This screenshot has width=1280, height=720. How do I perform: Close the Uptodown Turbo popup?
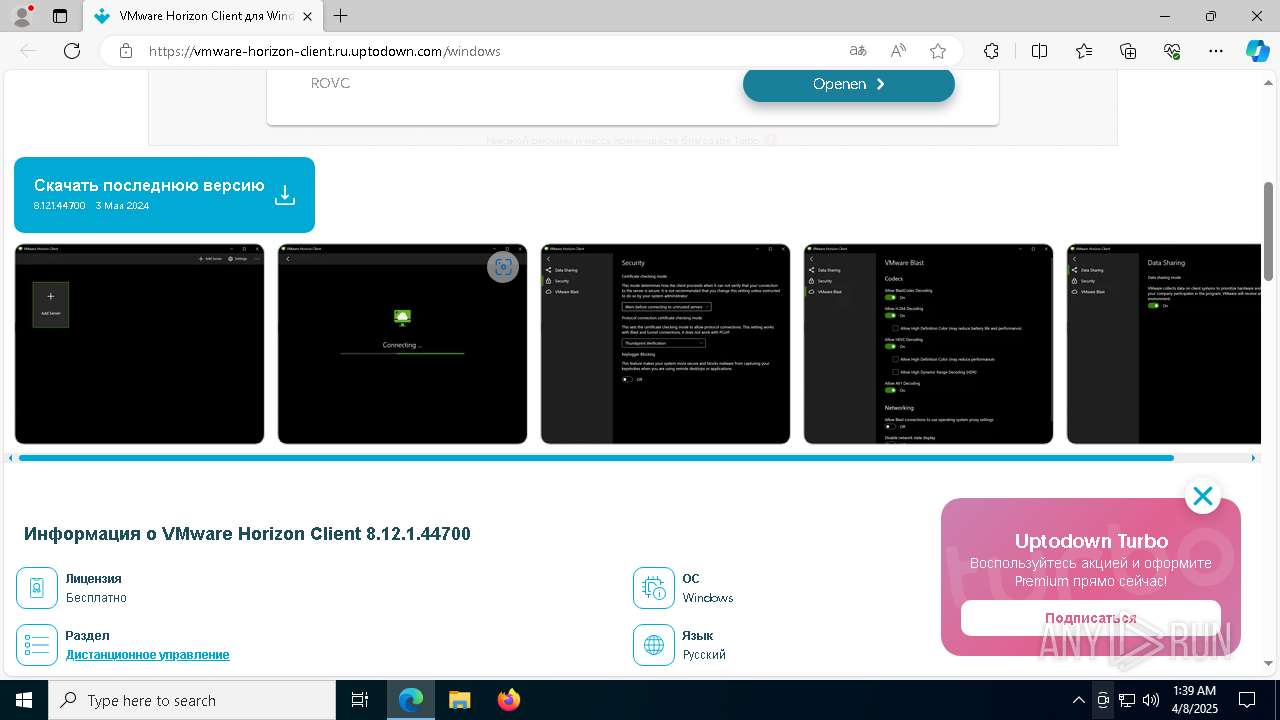tap(1202, 496)
